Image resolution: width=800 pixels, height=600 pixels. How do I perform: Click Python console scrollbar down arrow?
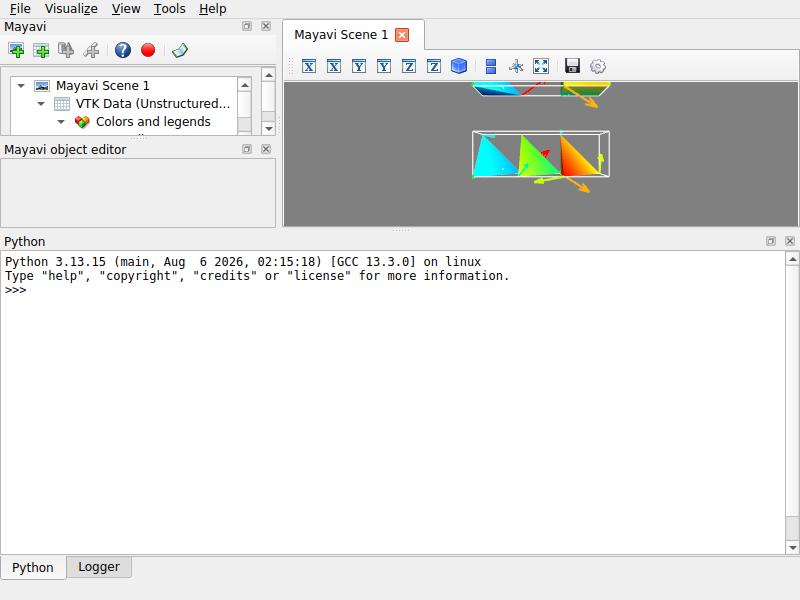pos(792,547)
